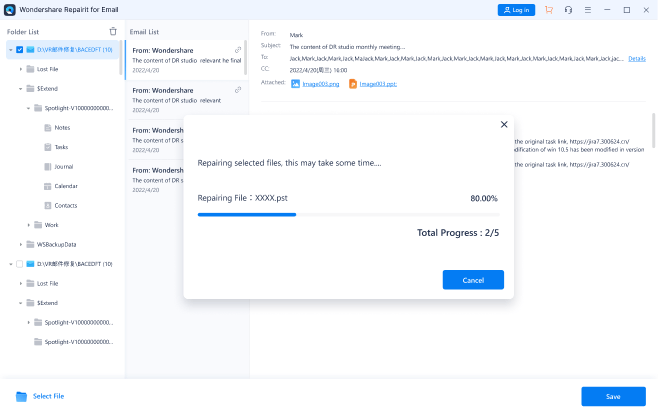Image resolution: width=658 pixels, height=414 pixels.
Task: Expand the first Lost File folder
Action: tap(21, 69)
